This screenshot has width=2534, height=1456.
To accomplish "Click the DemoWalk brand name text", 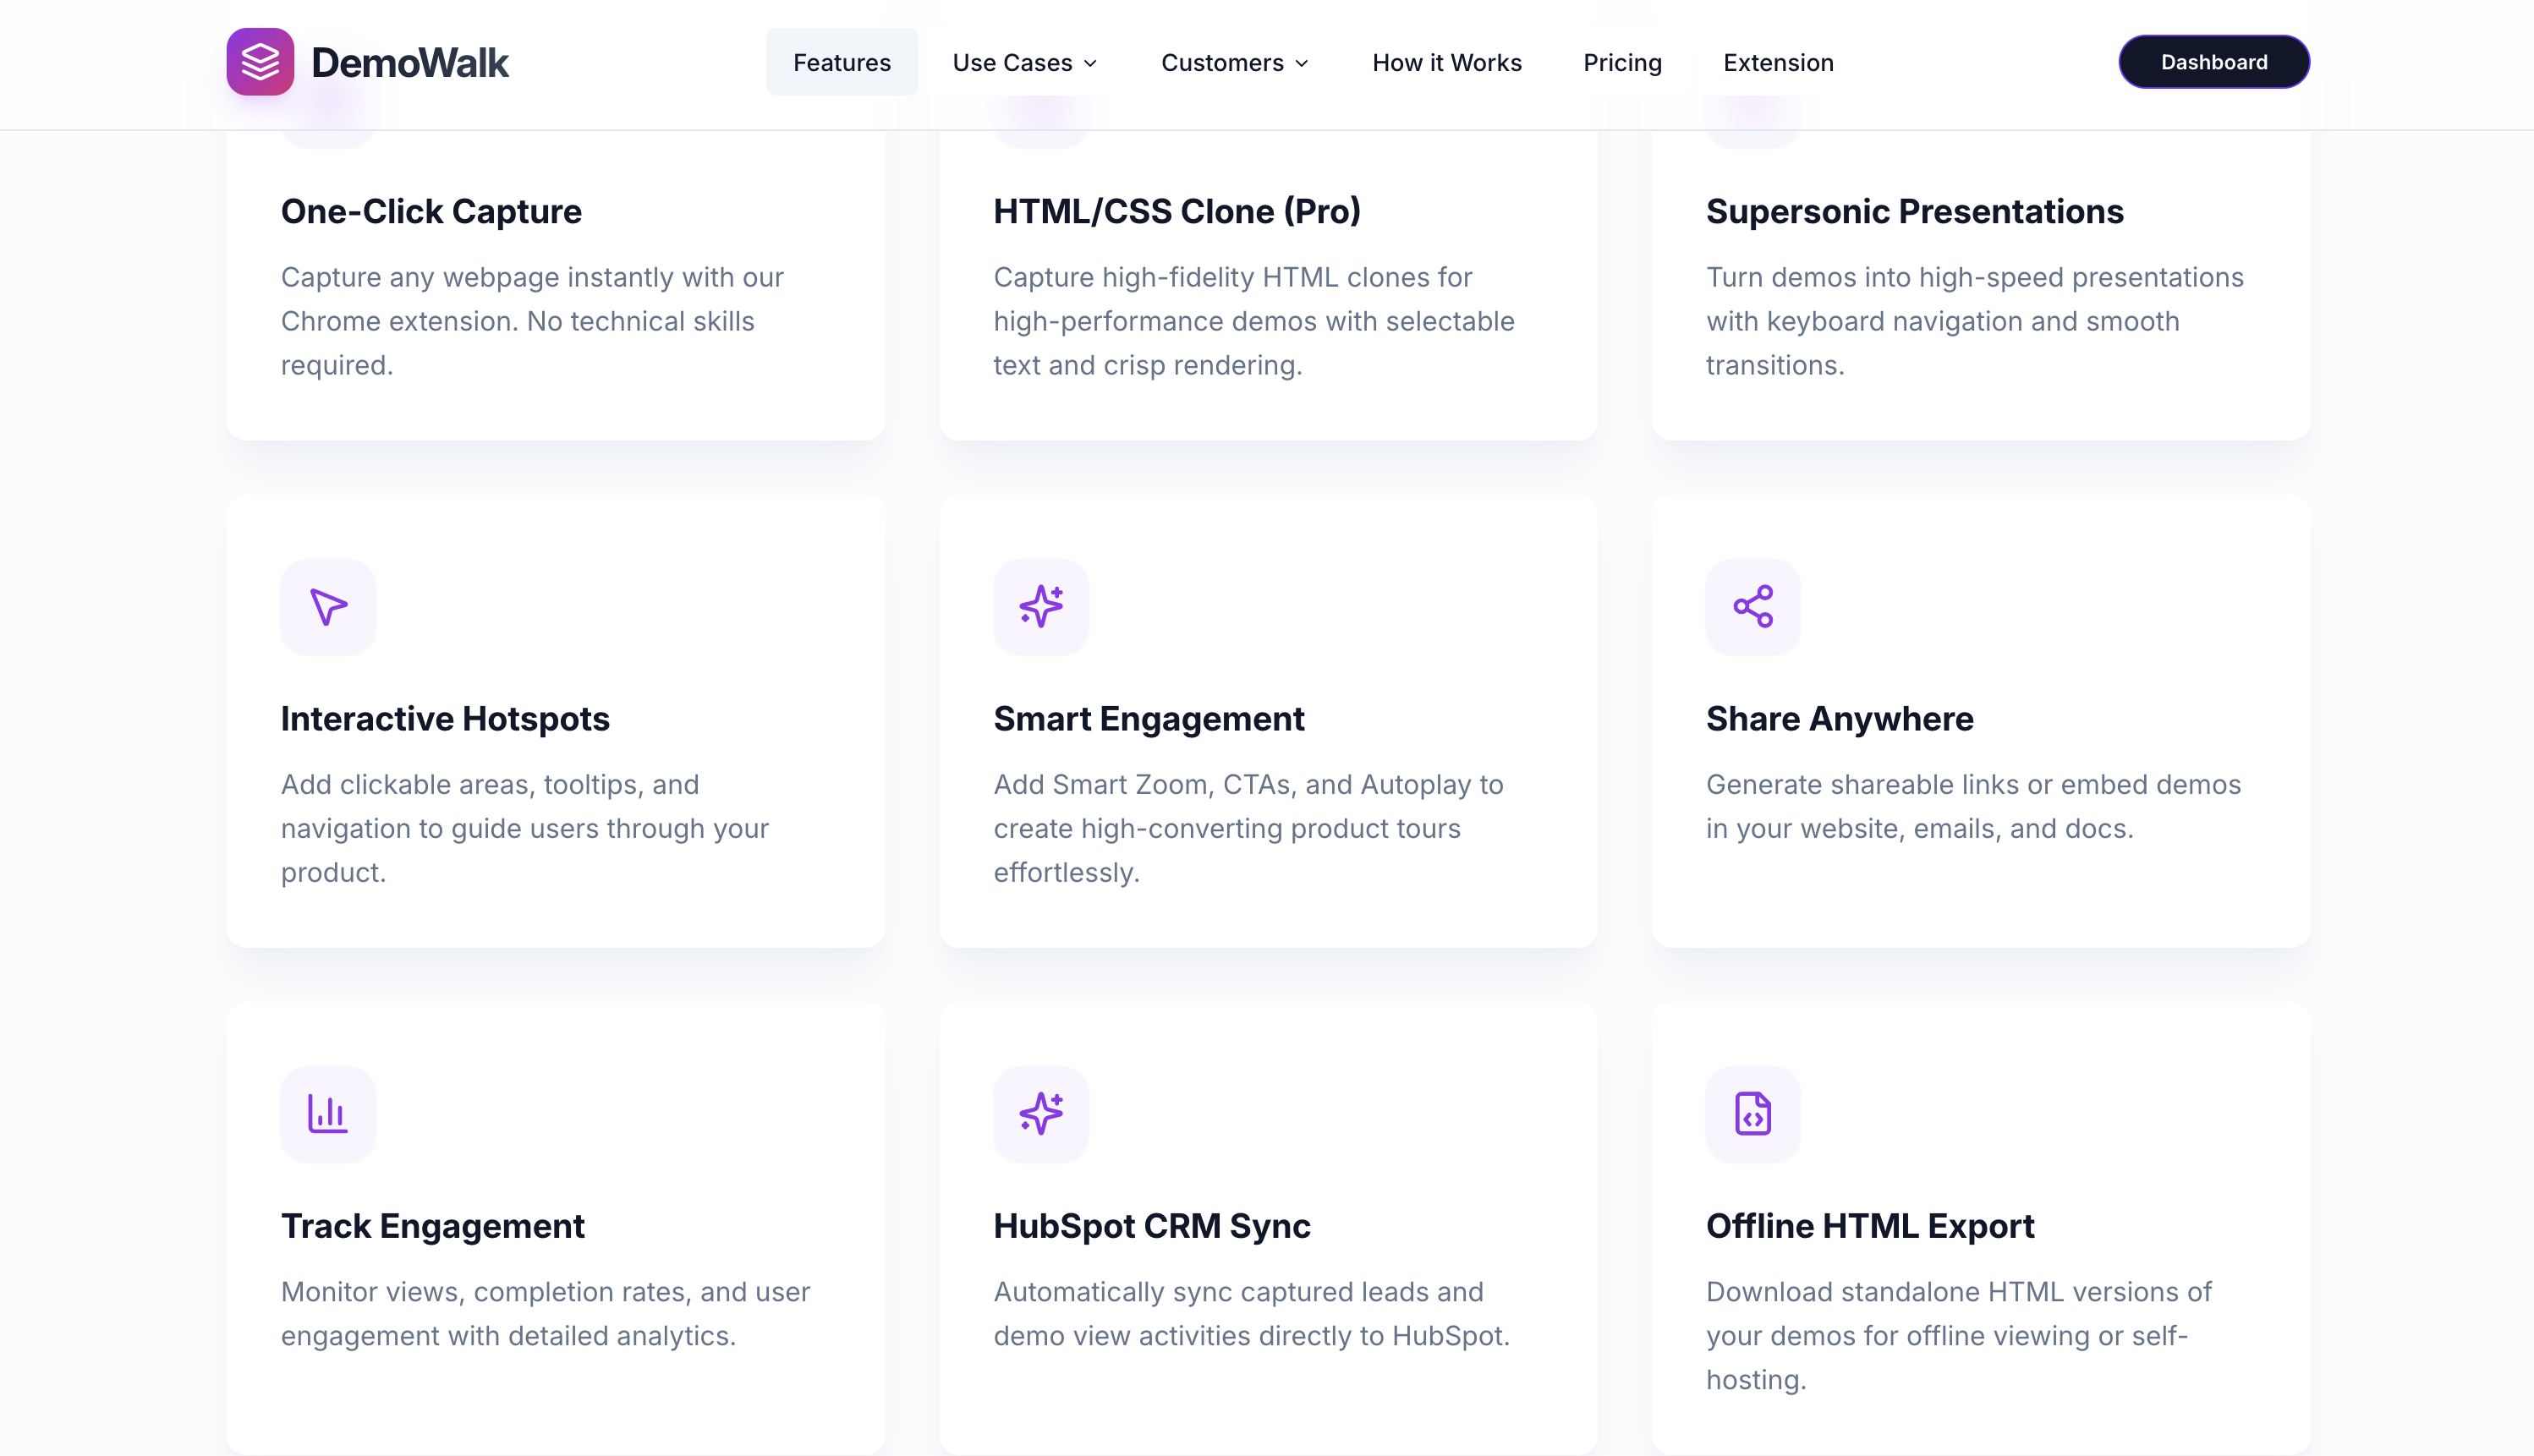I will point(410,62).
